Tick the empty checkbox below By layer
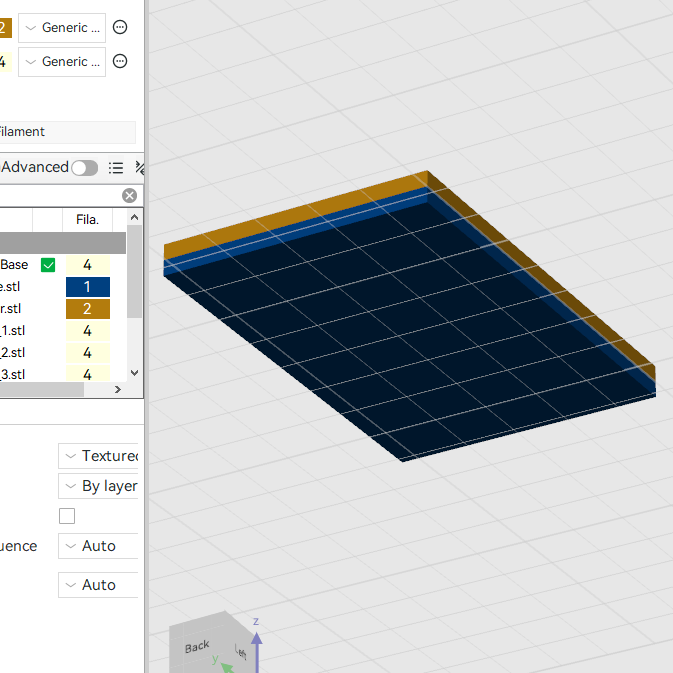 click(x=67, y=516)
